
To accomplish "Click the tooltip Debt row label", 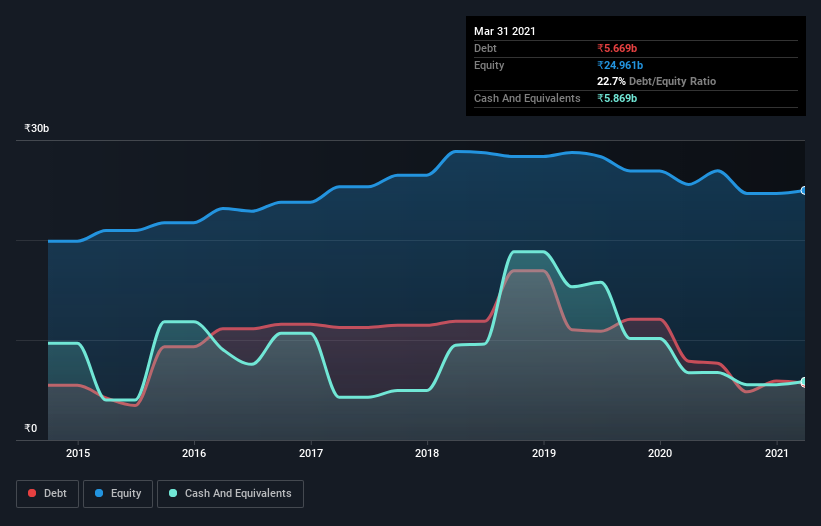I will pyautogui.click(x=485, y=48).
